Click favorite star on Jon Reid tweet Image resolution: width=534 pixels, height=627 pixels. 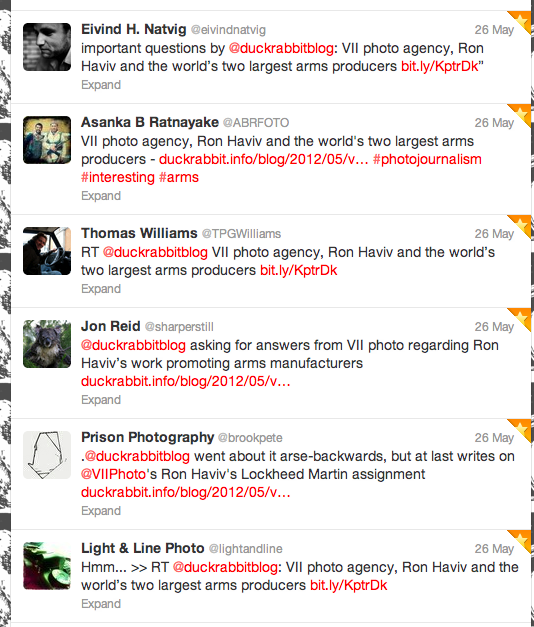tap(521, 318)
